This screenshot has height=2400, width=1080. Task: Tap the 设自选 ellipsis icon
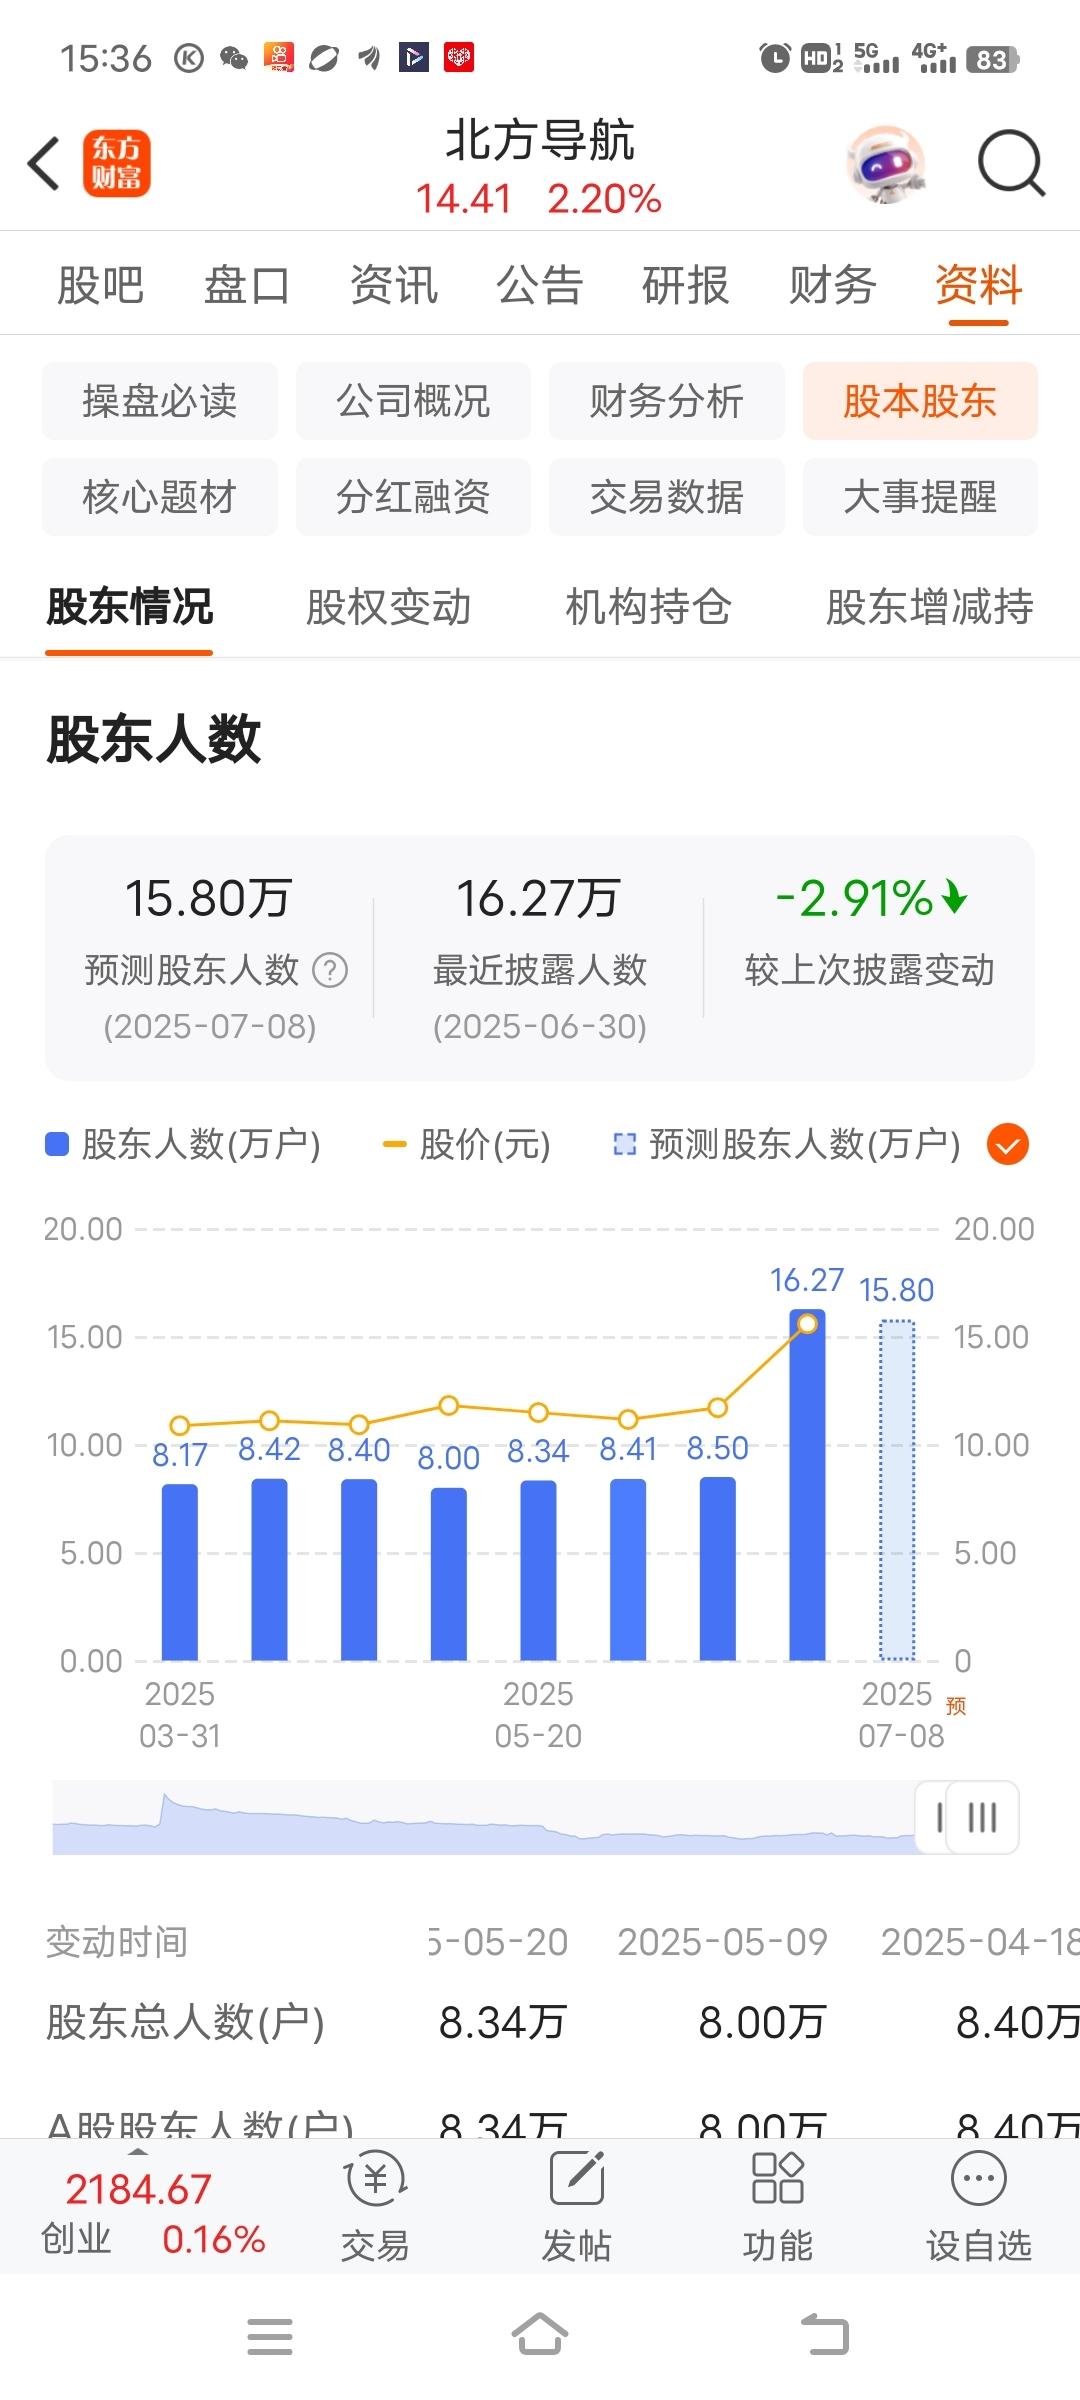(x=978, y=2207)
